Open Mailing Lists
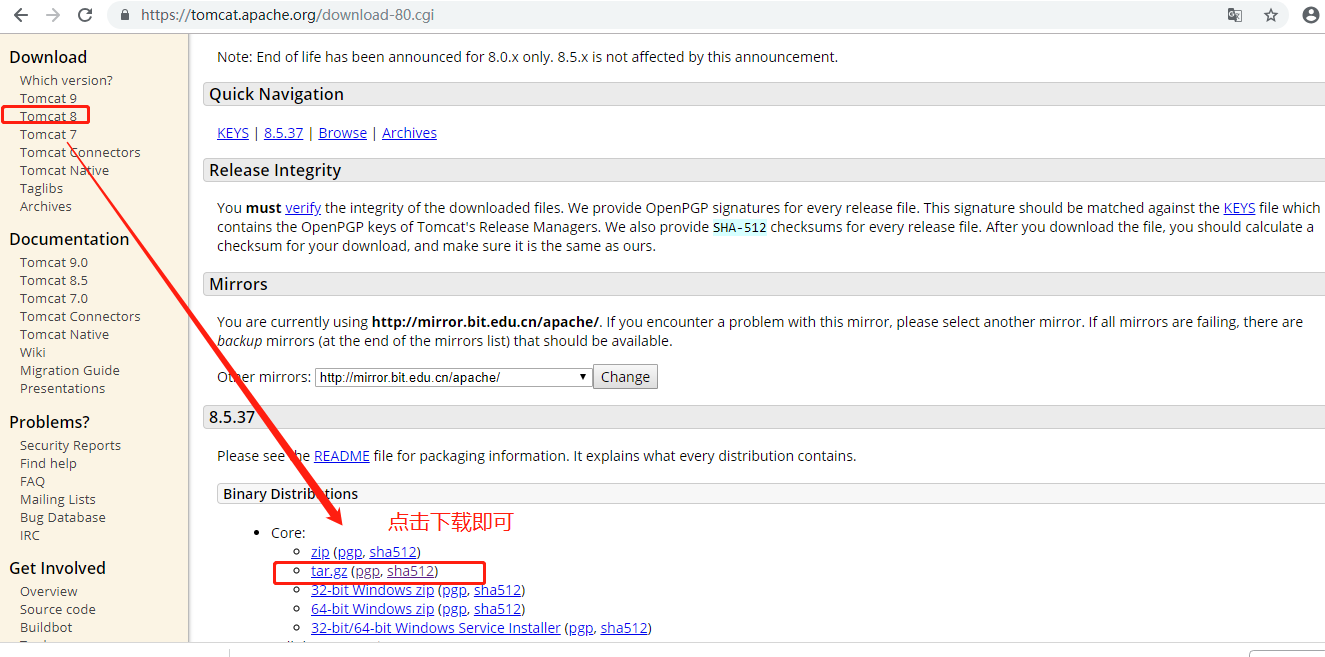The height and width of the screenshot is (657, 1325). pyautogui.click(x=58, y=499)
